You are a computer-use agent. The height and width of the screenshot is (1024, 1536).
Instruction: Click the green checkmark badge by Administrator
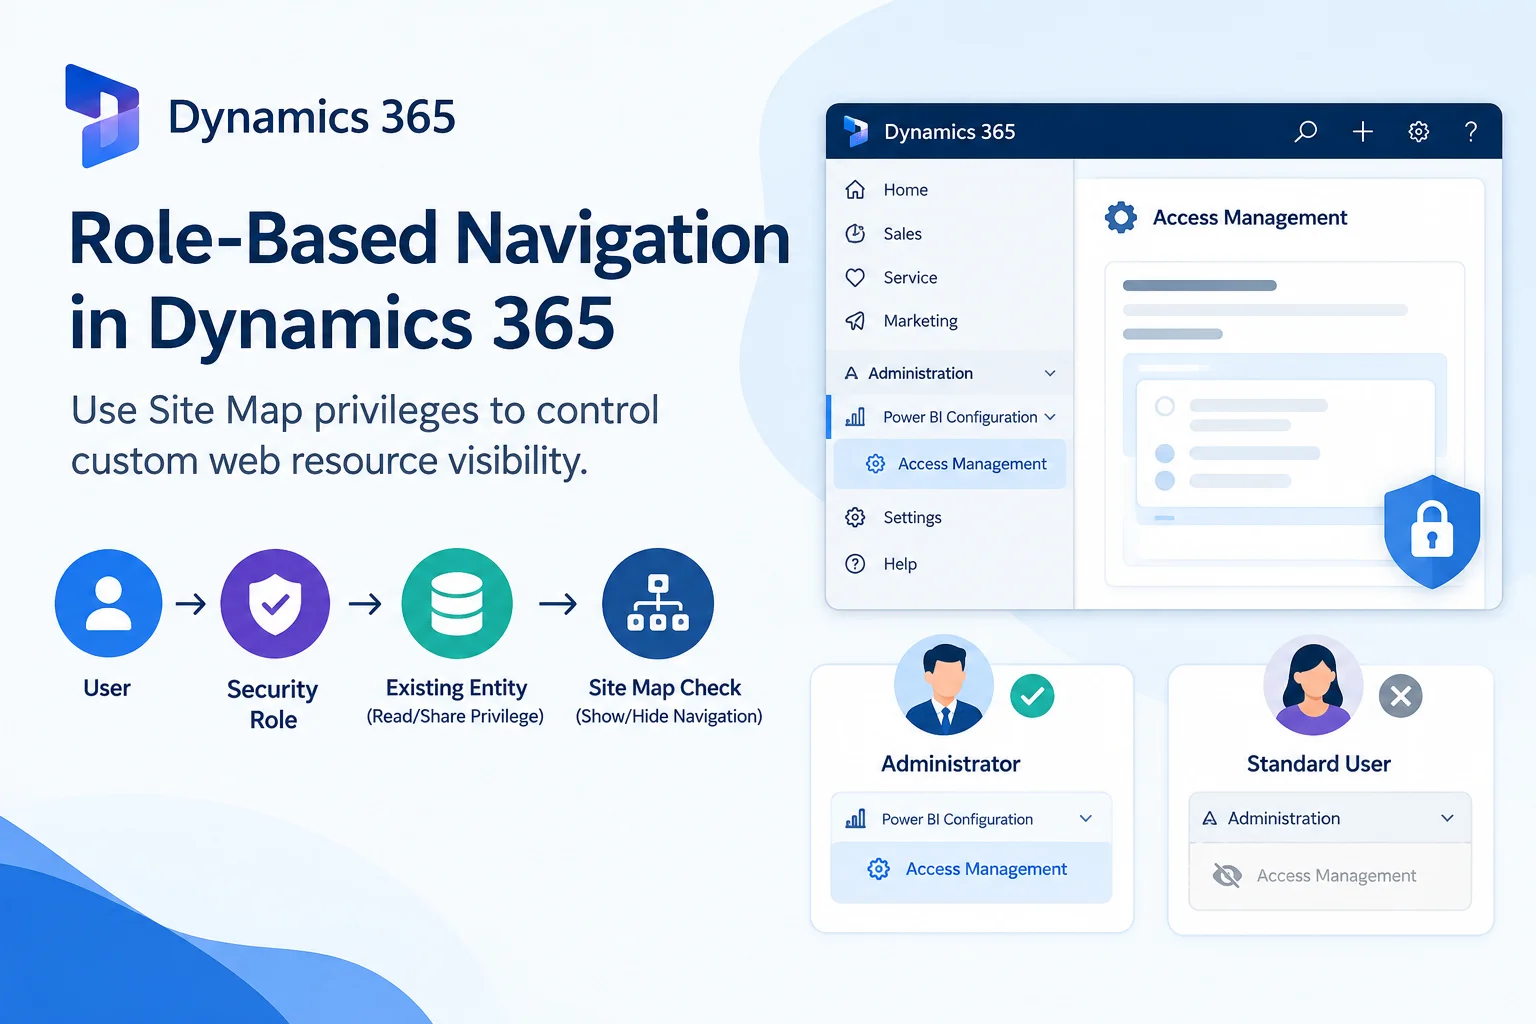[x=1032, y=696]
